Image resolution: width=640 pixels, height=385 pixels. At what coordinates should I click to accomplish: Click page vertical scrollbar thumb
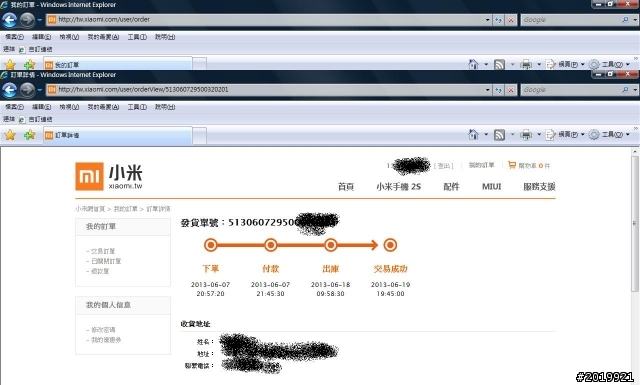click(x=635, y=223)
